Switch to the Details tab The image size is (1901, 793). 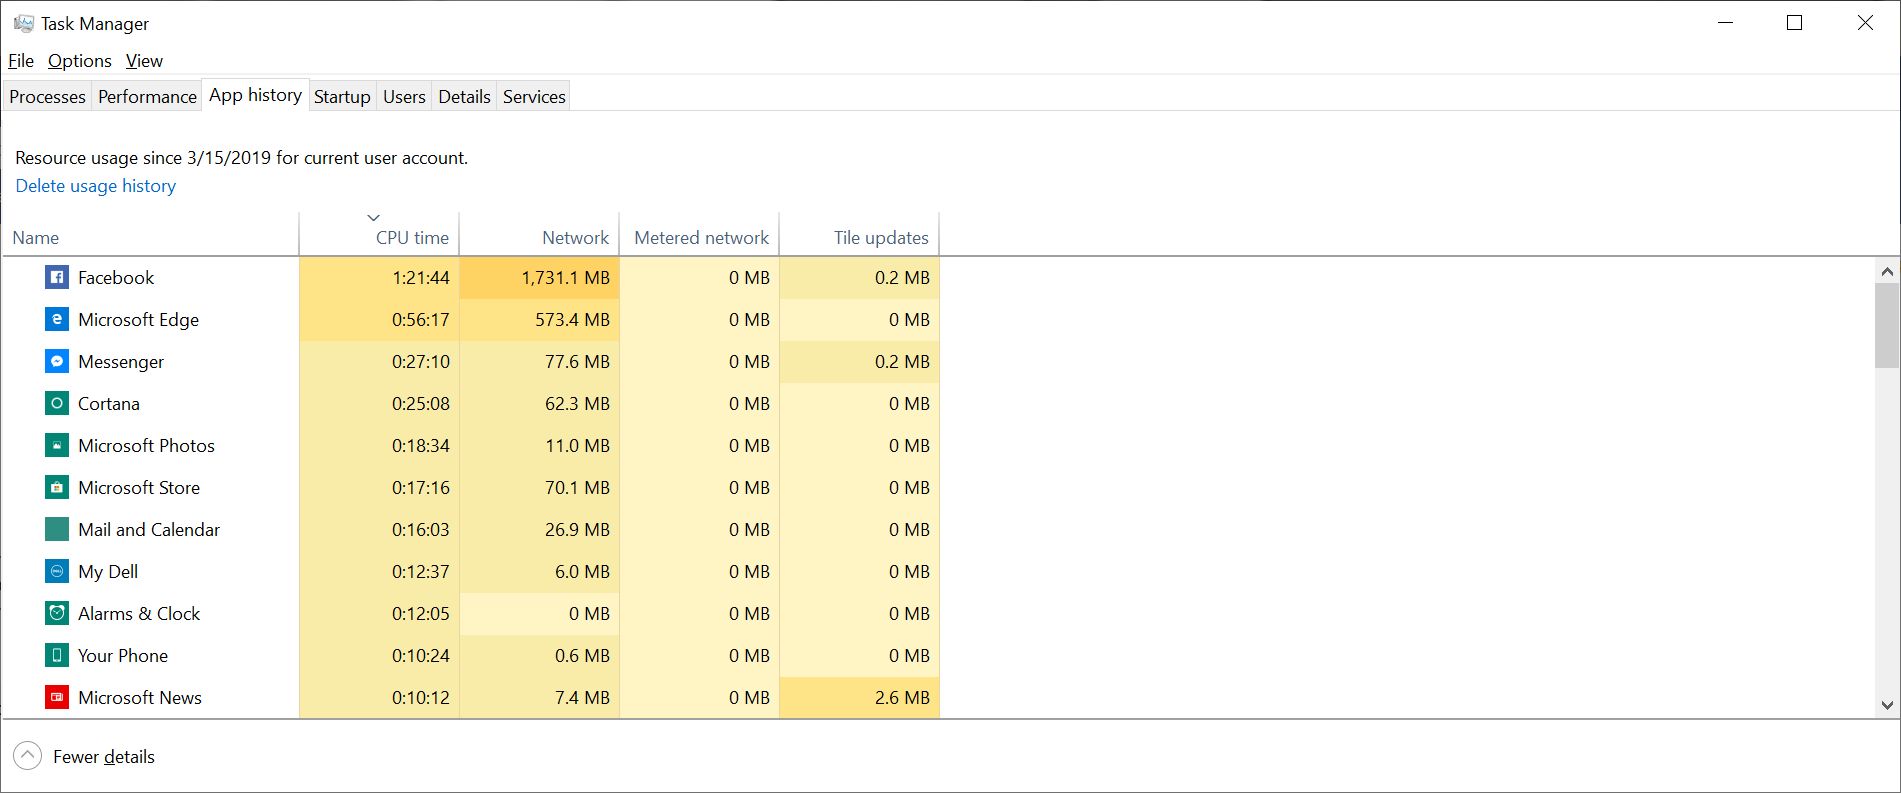coord(464,97)
